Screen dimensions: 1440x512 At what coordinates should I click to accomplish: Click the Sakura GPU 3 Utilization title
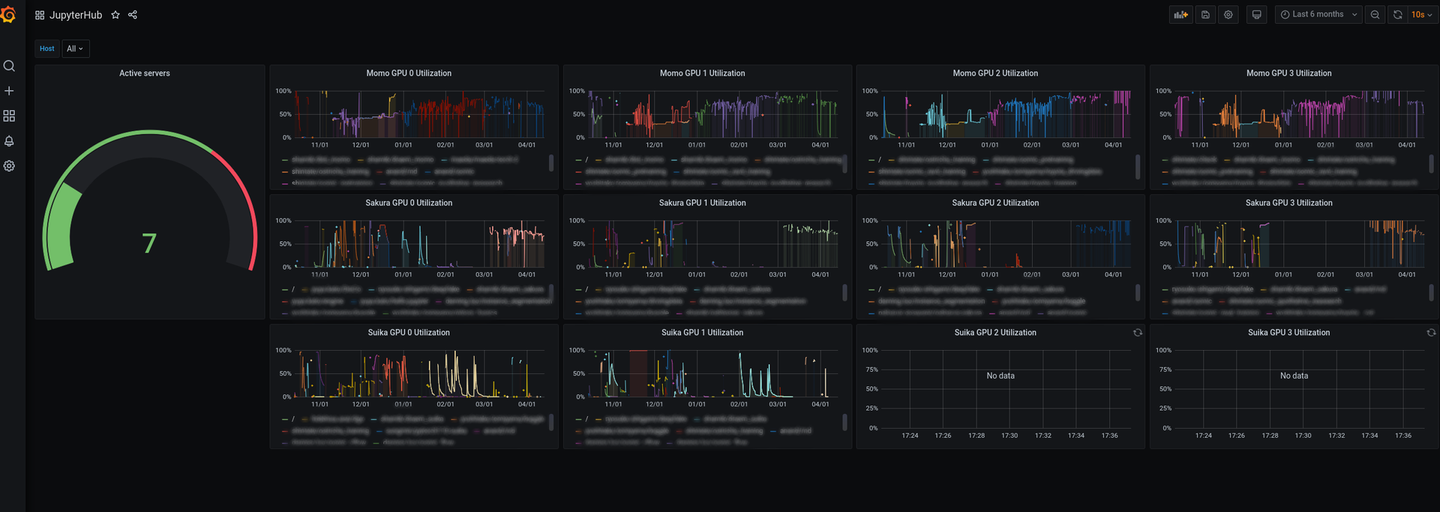[x=1288, y=203]
